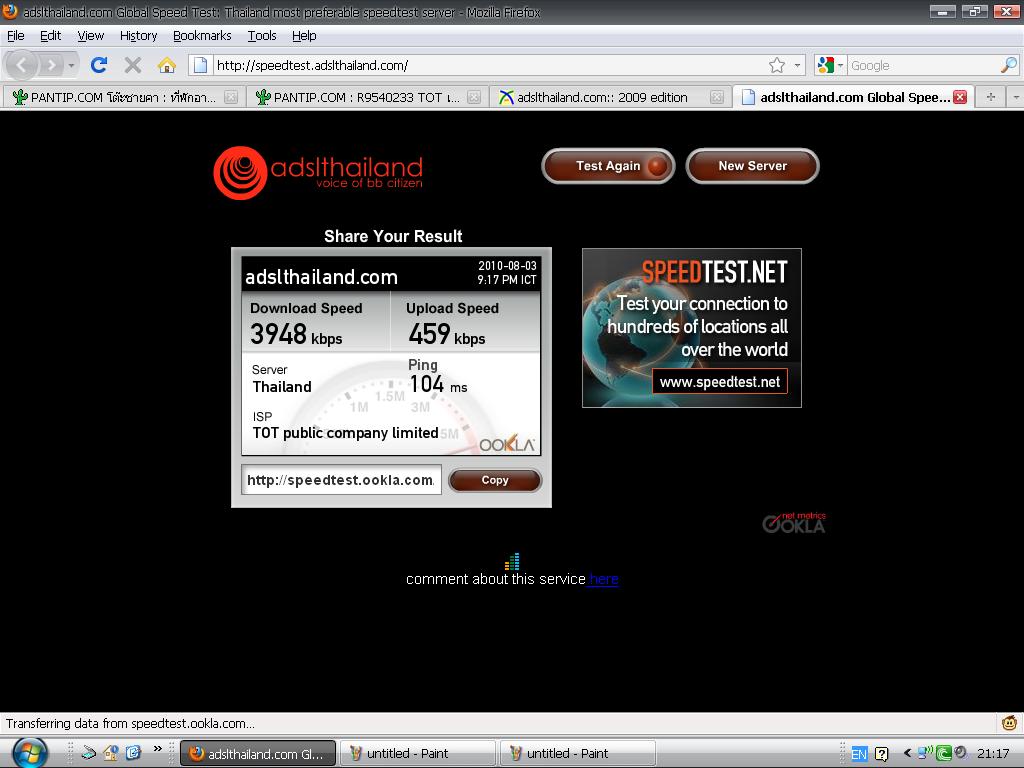Open the www.speedtest.net ad link
The image size is (1024, 768).
coord(720,382)
